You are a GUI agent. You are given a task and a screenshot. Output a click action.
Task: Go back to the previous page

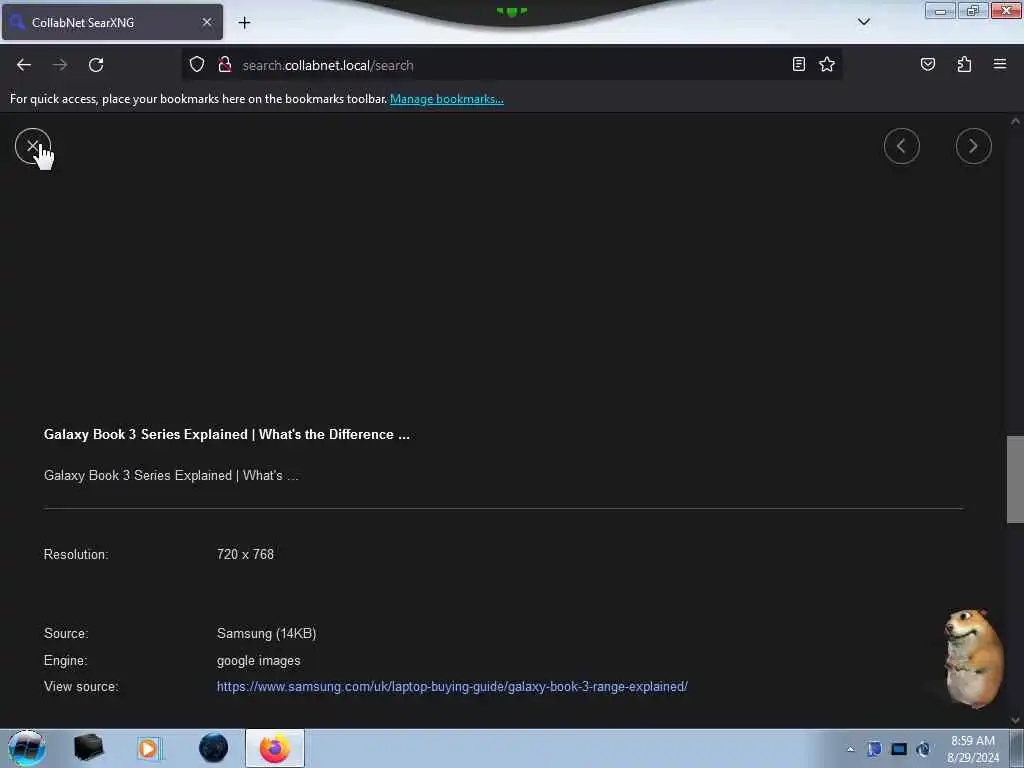click(24, 65)
